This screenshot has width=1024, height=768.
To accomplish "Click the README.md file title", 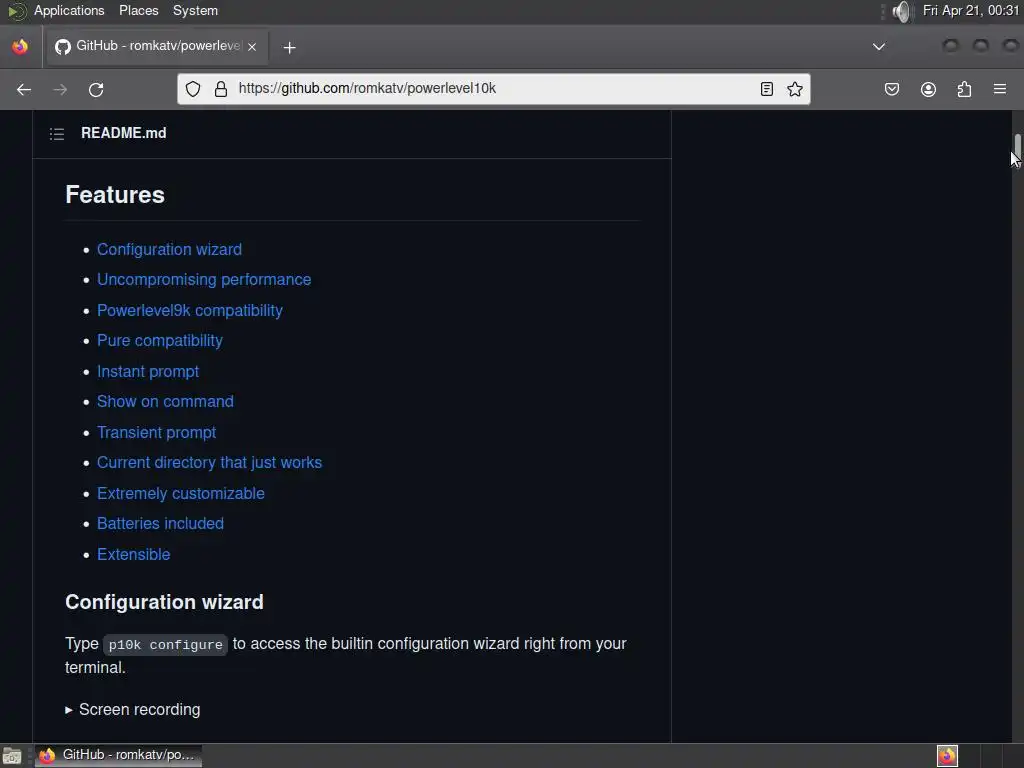I will tap(123, 133).
